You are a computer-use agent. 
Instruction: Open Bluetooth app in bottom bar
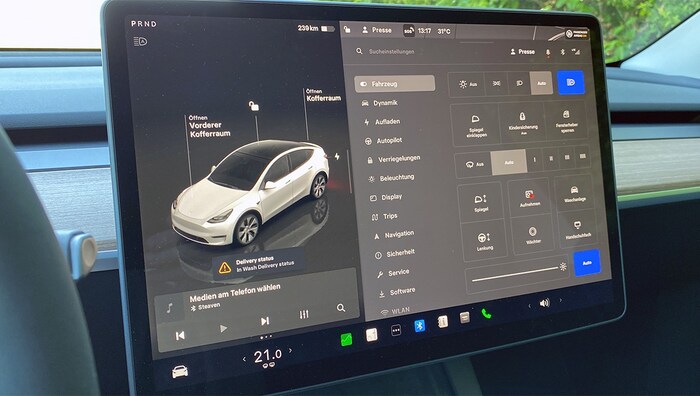[420, 326]
